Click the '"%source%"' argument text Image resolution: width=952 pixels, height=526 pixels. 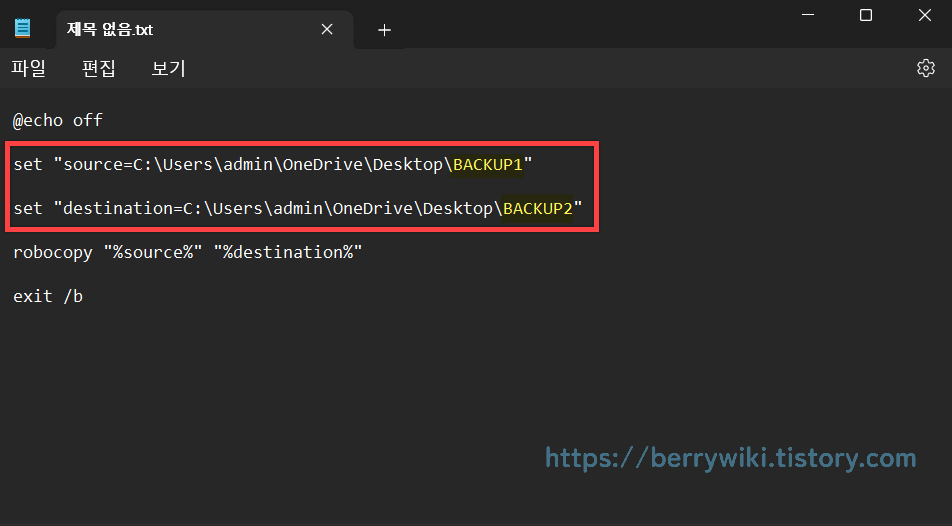click(153, 252)
